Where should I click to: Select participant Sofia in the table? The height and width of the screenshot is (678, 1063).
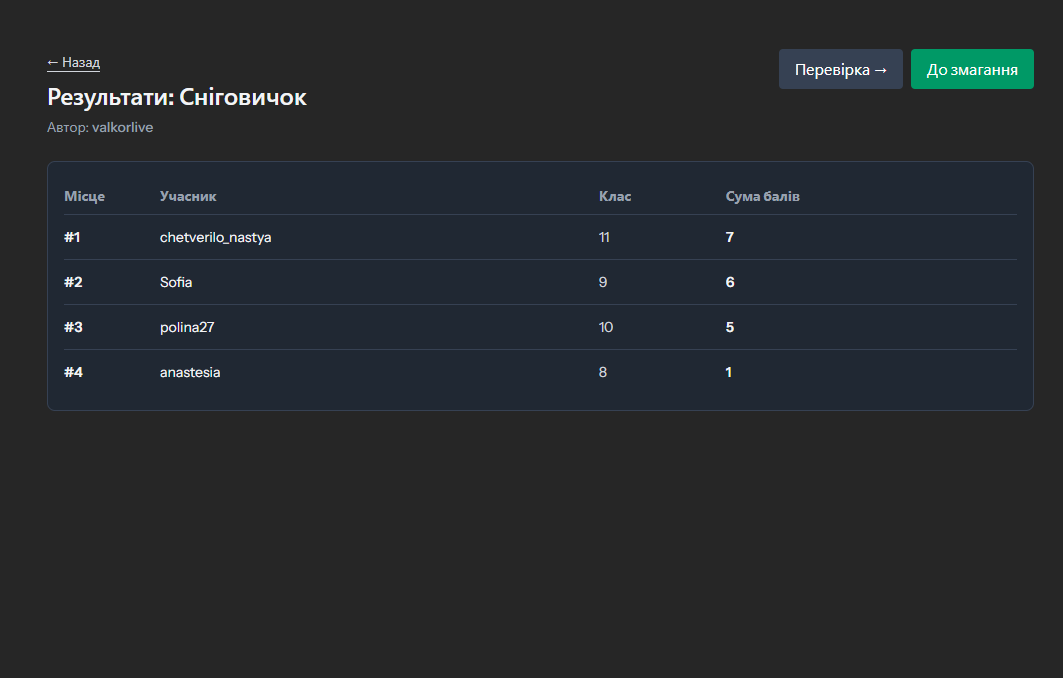176,282
